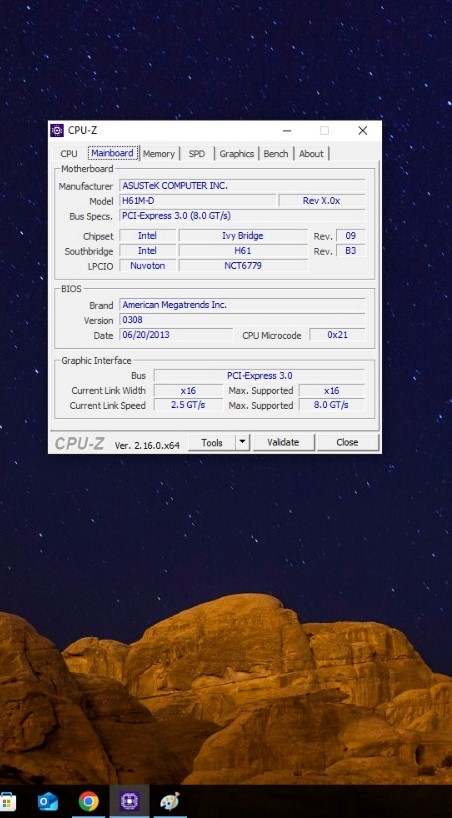The width and height of the screenshot is (452, 818).
Task: Click the chipset revision 09 field
Action: coord(351,236)
